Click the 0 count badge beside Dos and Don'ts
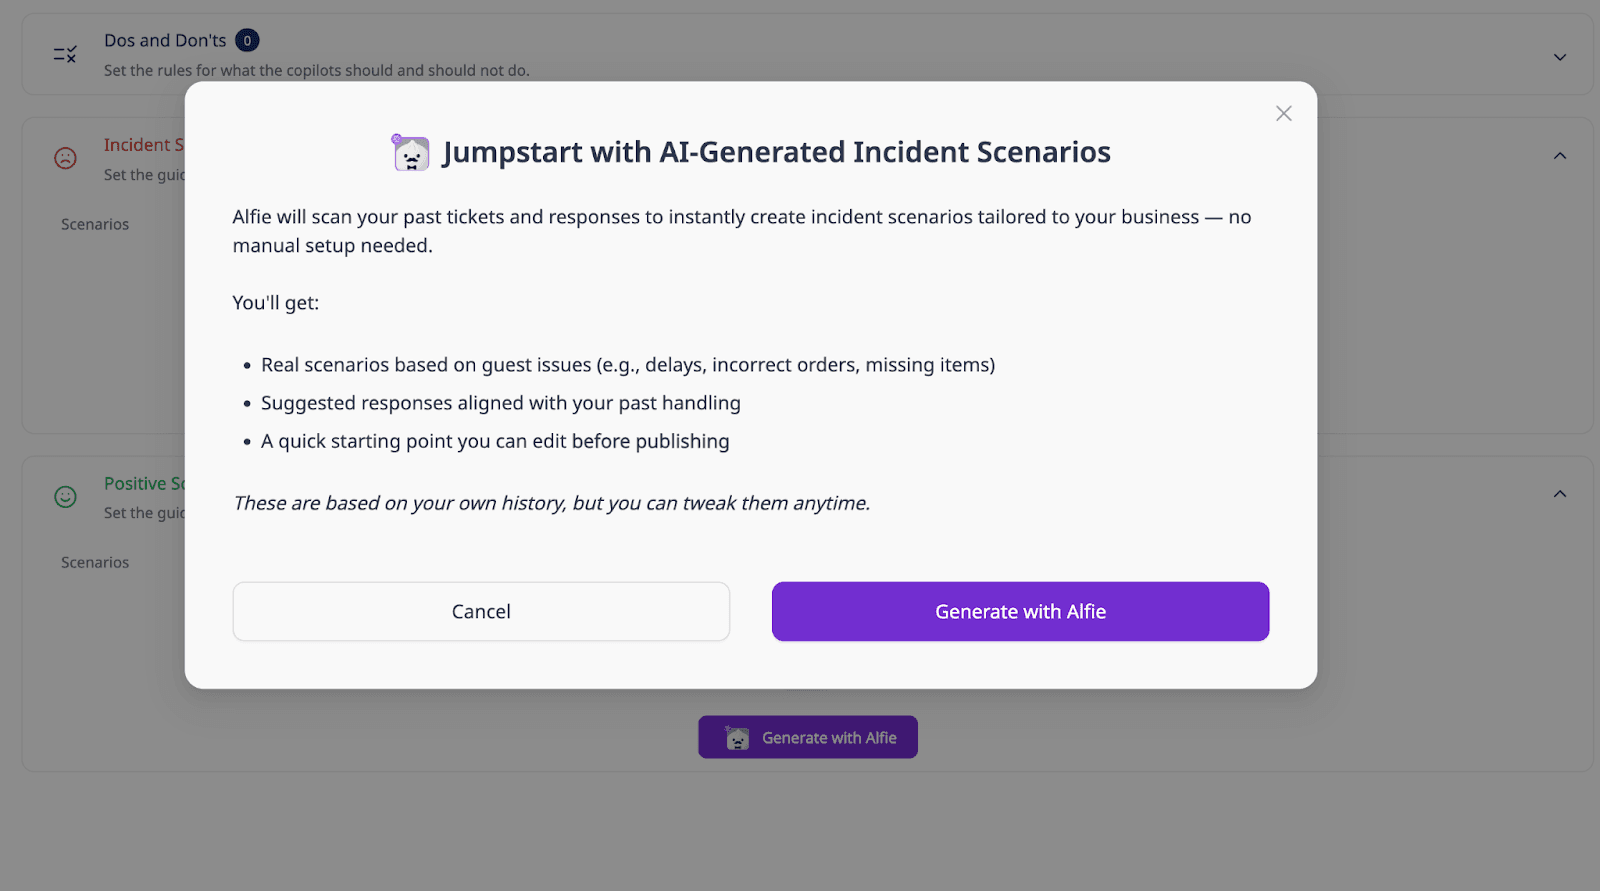Viewport: 1600px width, 891px height. click(247, 41)
